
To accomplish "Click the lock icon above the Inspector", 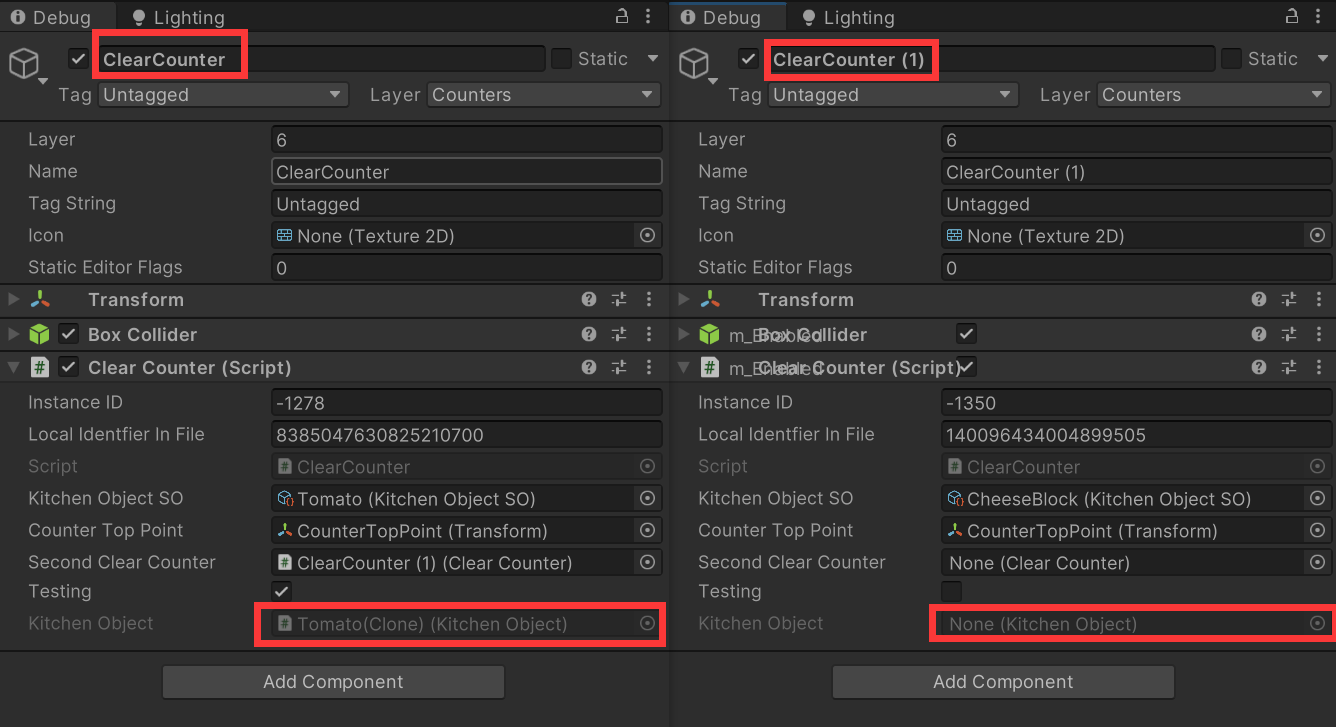I will click(x=622, y=16).
